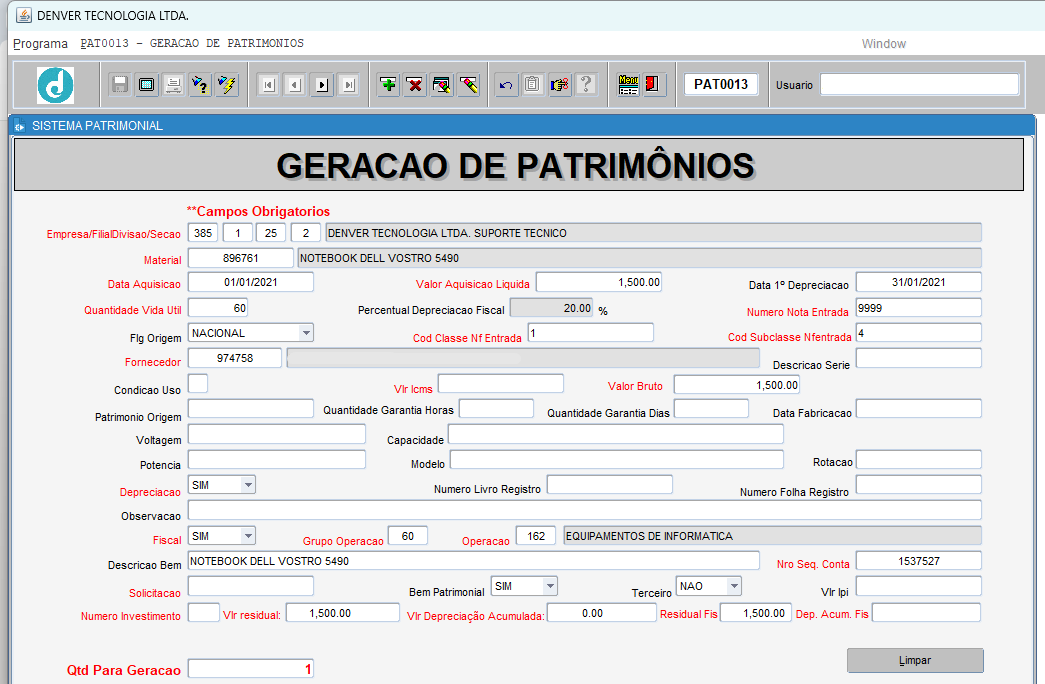This screenshot has width=1045, height=684.
Task: Save the record with the diskette icon
Action: (118, 84)
